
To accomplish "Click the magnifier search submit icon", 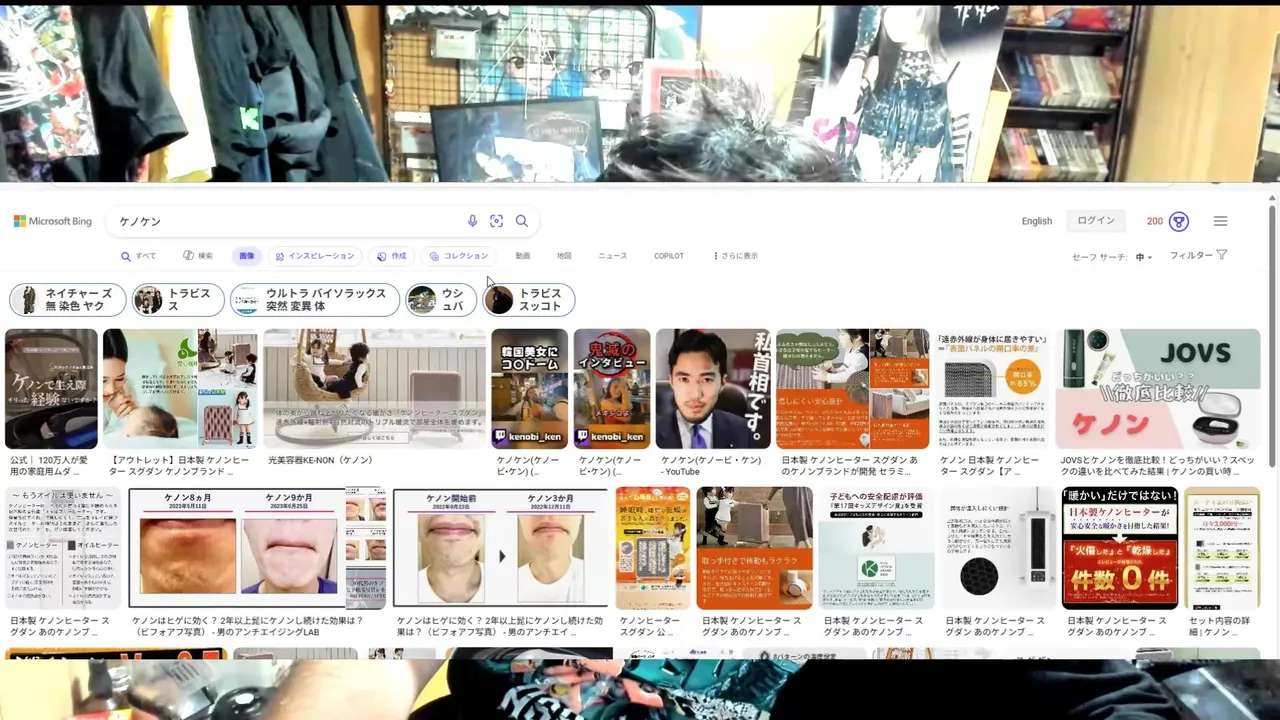I will tap(521, 221).
